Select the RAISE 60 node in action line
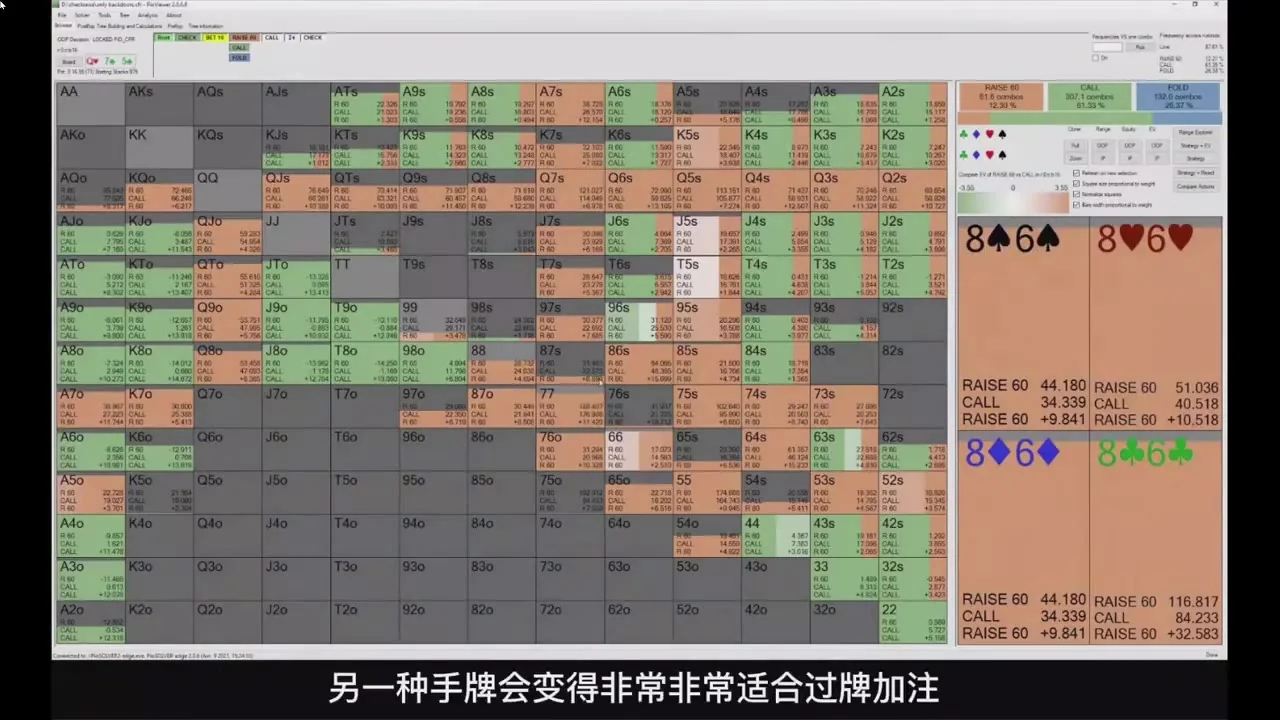1280x720 pixels. (x=244, y=38)
